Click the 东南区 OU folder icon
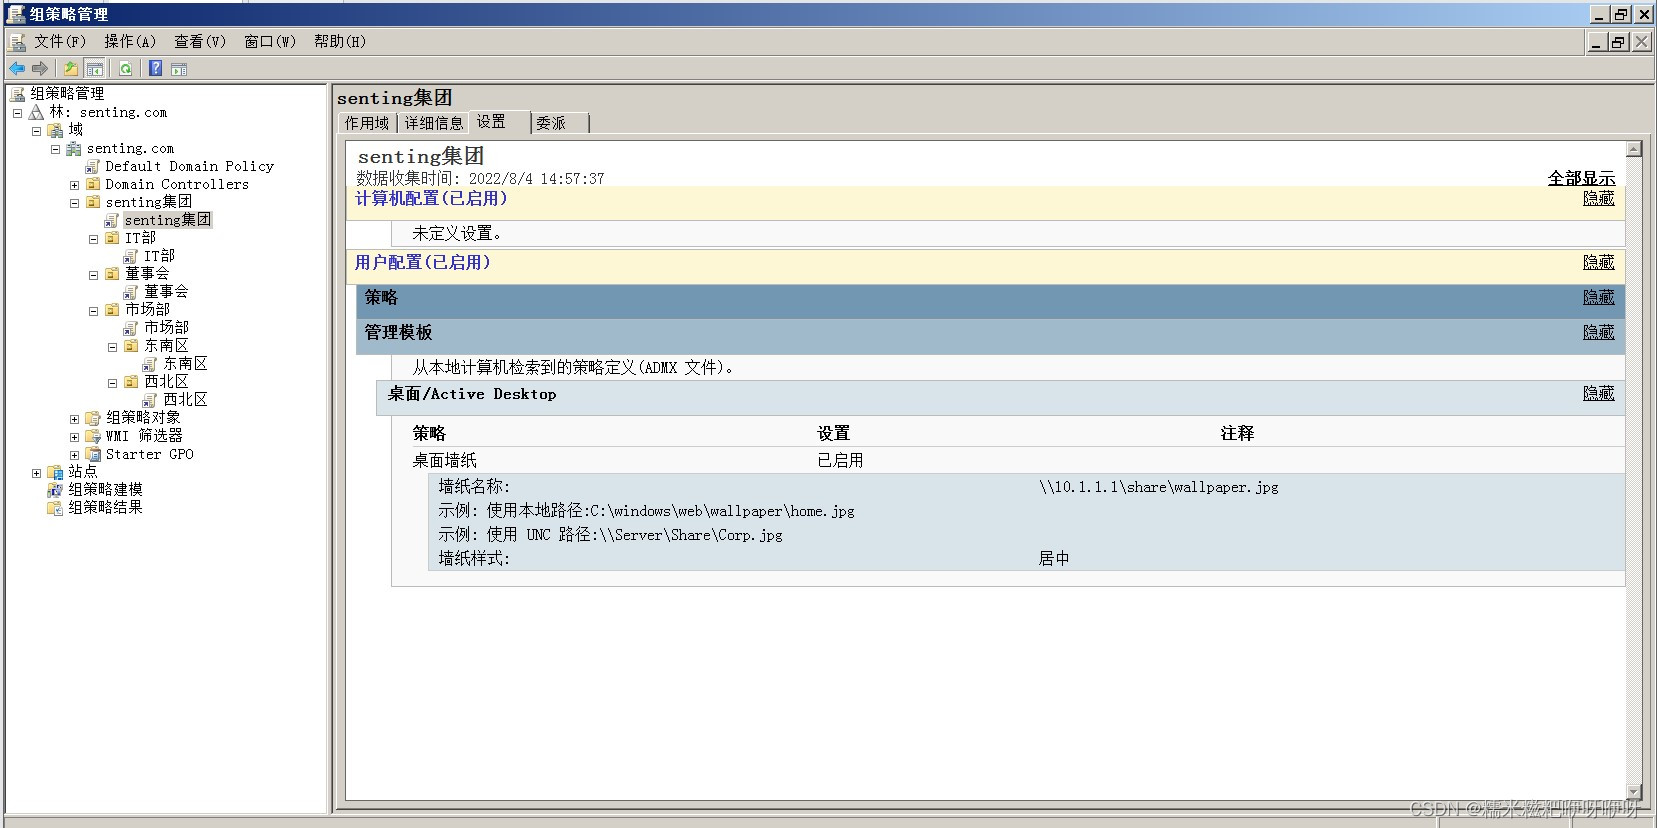 click(131, 346)
